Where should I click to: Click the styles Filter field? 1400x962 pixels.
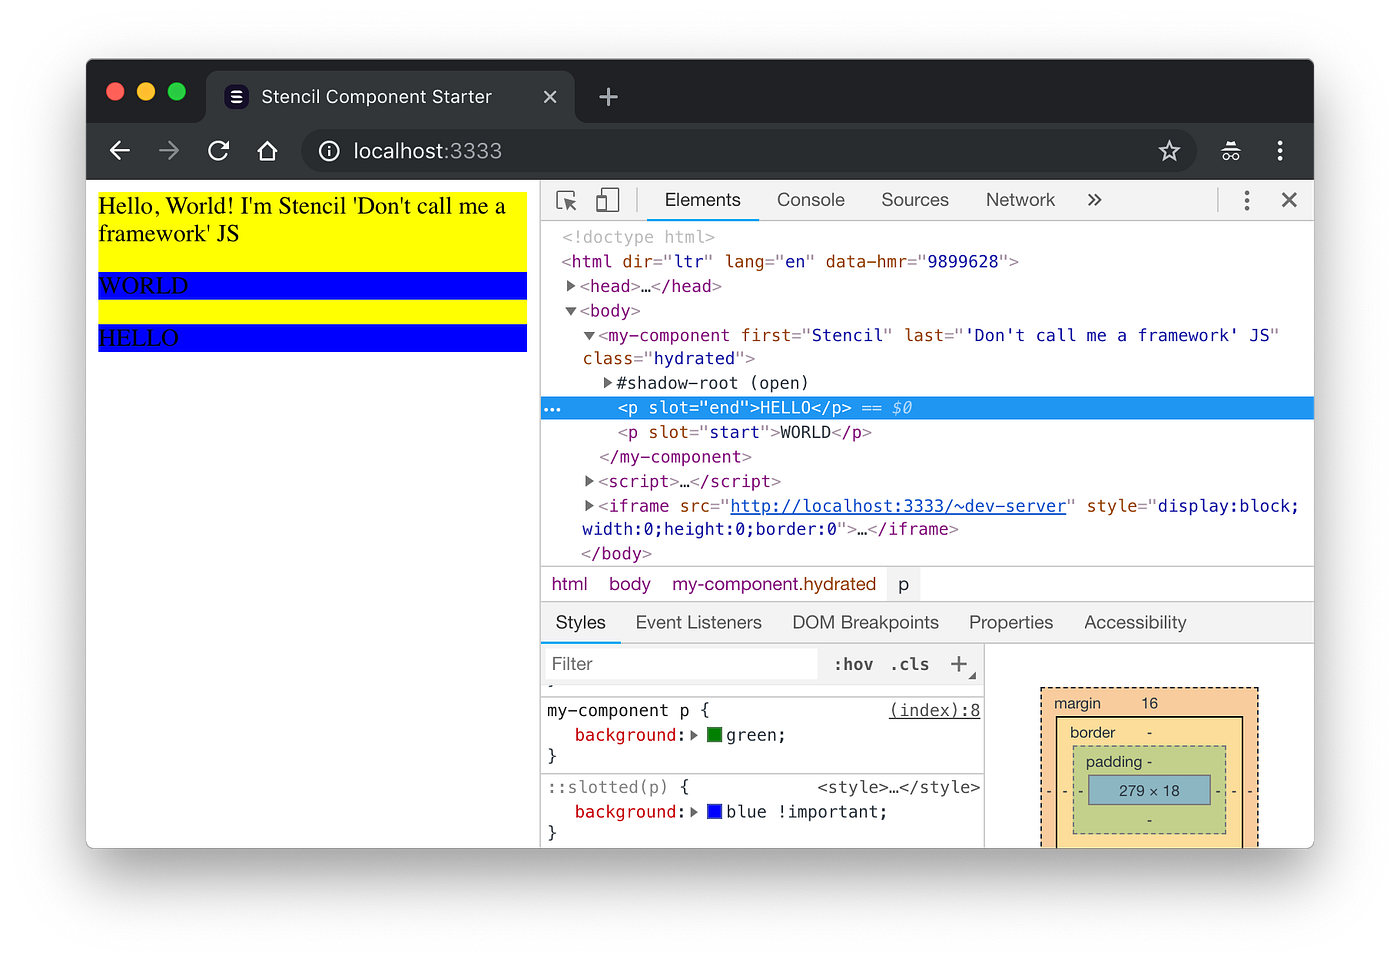coord(682,664)
